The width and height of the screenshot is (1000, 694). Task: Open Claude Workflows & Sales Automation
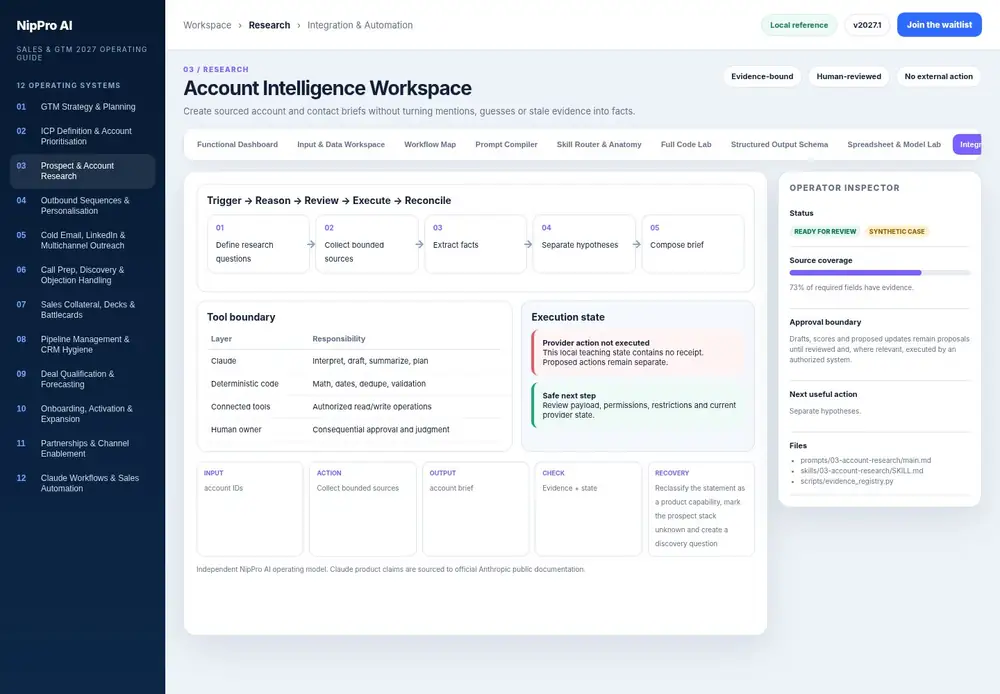click(x=82, y=483)
